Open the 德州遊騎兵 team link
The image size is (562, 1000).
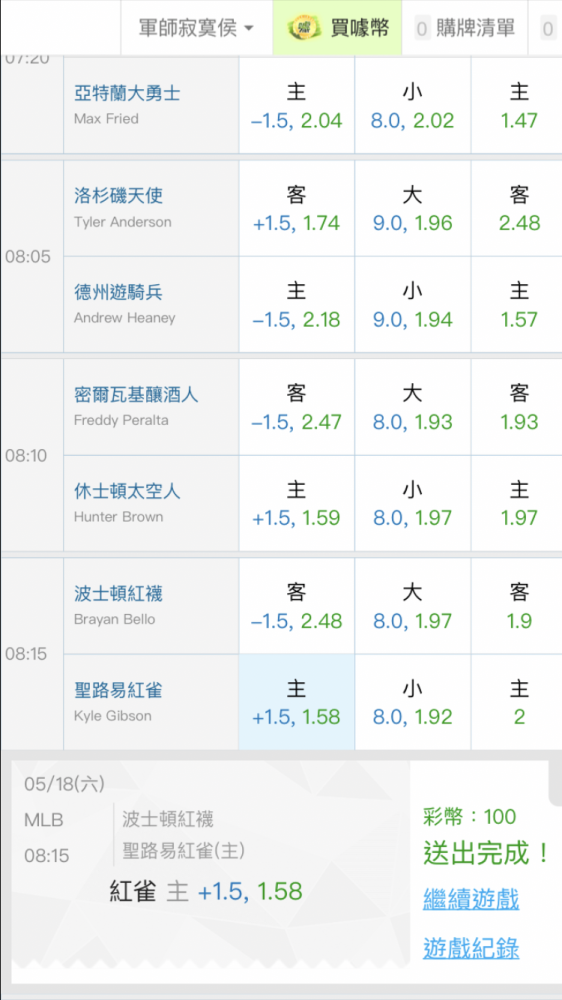pos(118,292)
